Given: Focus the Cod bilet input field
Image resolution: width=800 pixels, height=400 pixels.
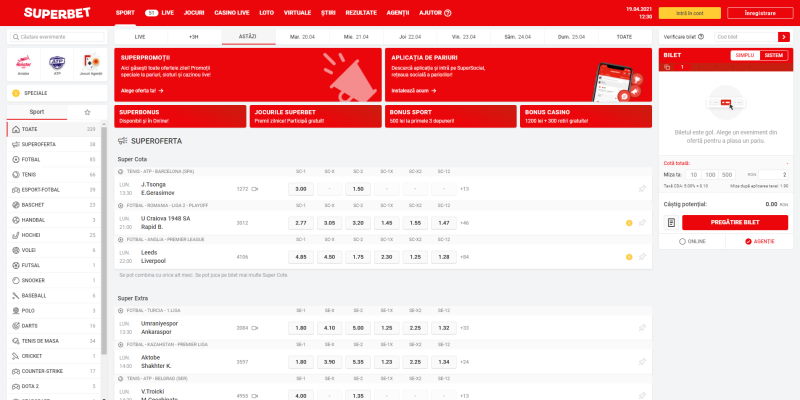Looking at the screenshot, I should [x=745, y=37].
